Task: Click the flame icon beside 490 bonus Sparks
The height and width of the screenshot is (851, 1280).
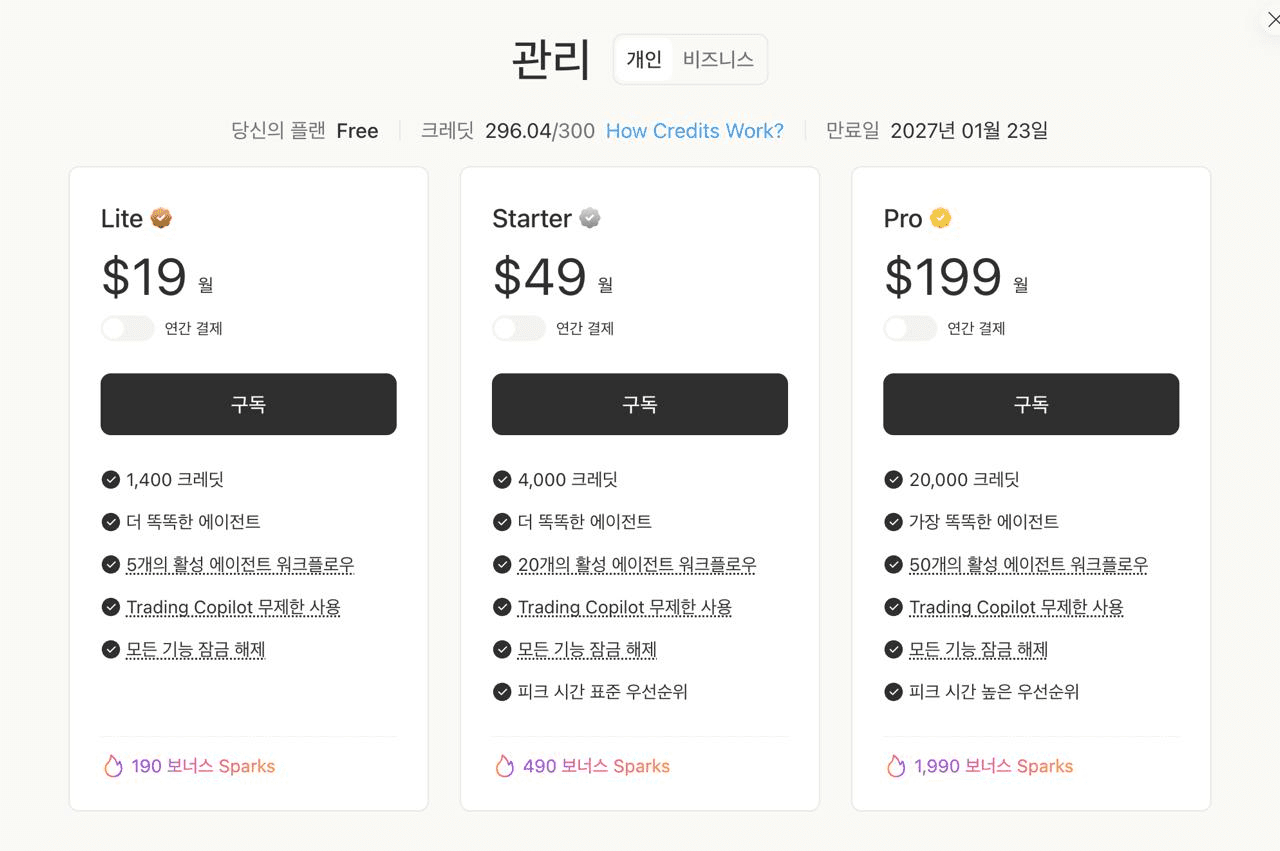Action: coord(504,766)
